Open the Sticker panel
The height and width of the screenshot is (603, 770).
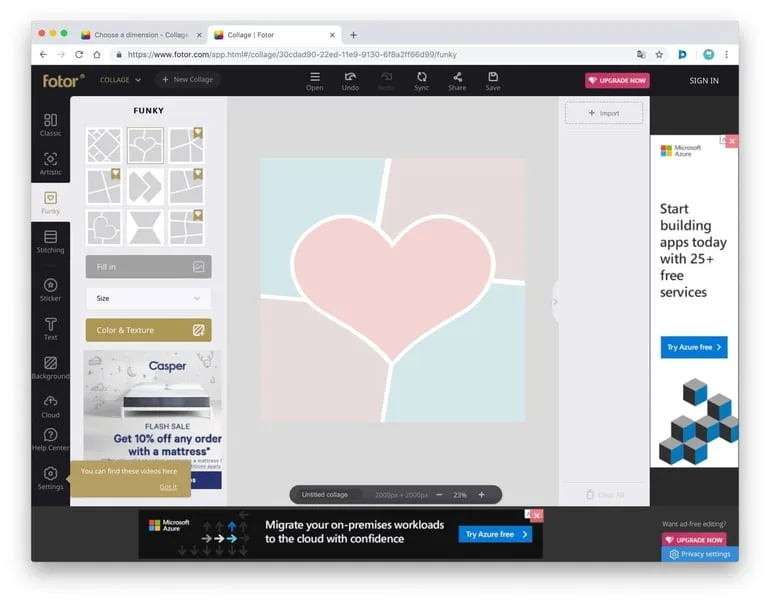pyautogui.click(x=50, y=289)
